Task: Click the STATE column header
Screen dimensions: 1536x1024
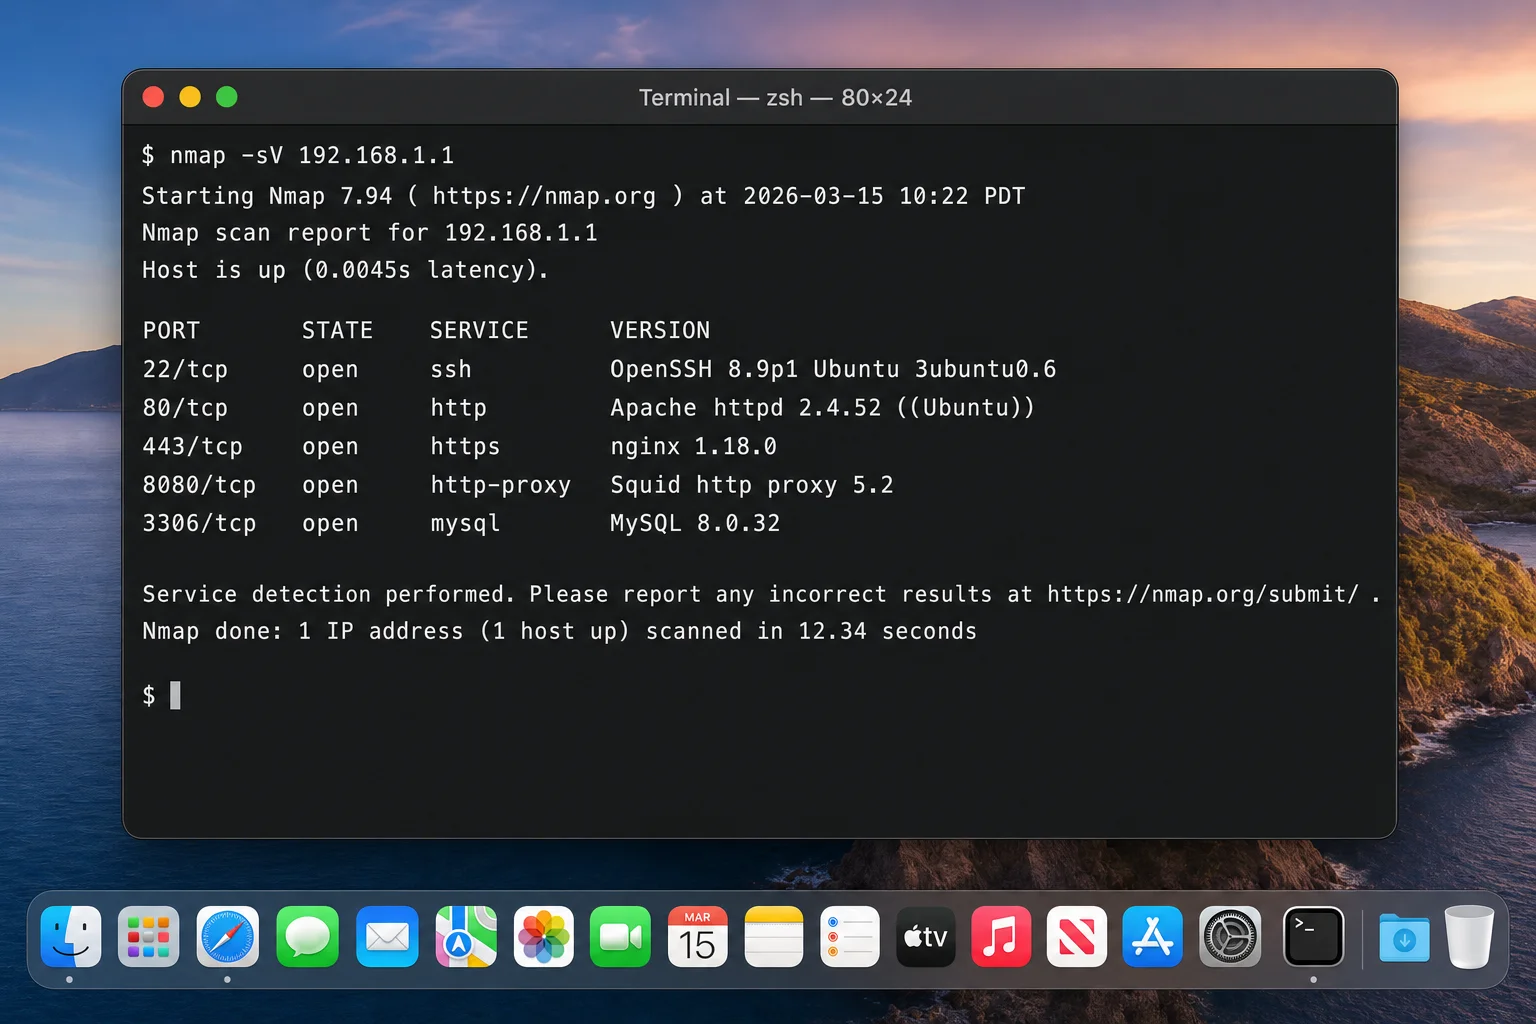Action: [337, 330]
